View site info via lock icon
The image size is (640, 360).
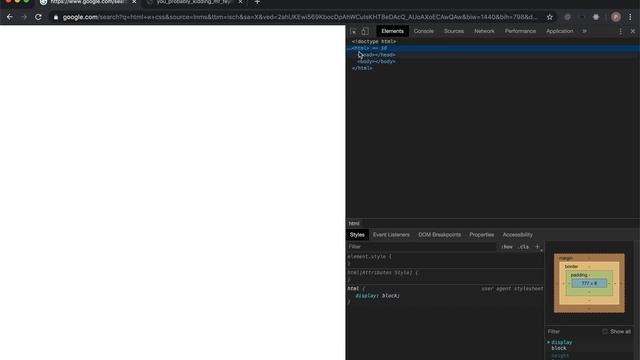click(x=56, y=17)
